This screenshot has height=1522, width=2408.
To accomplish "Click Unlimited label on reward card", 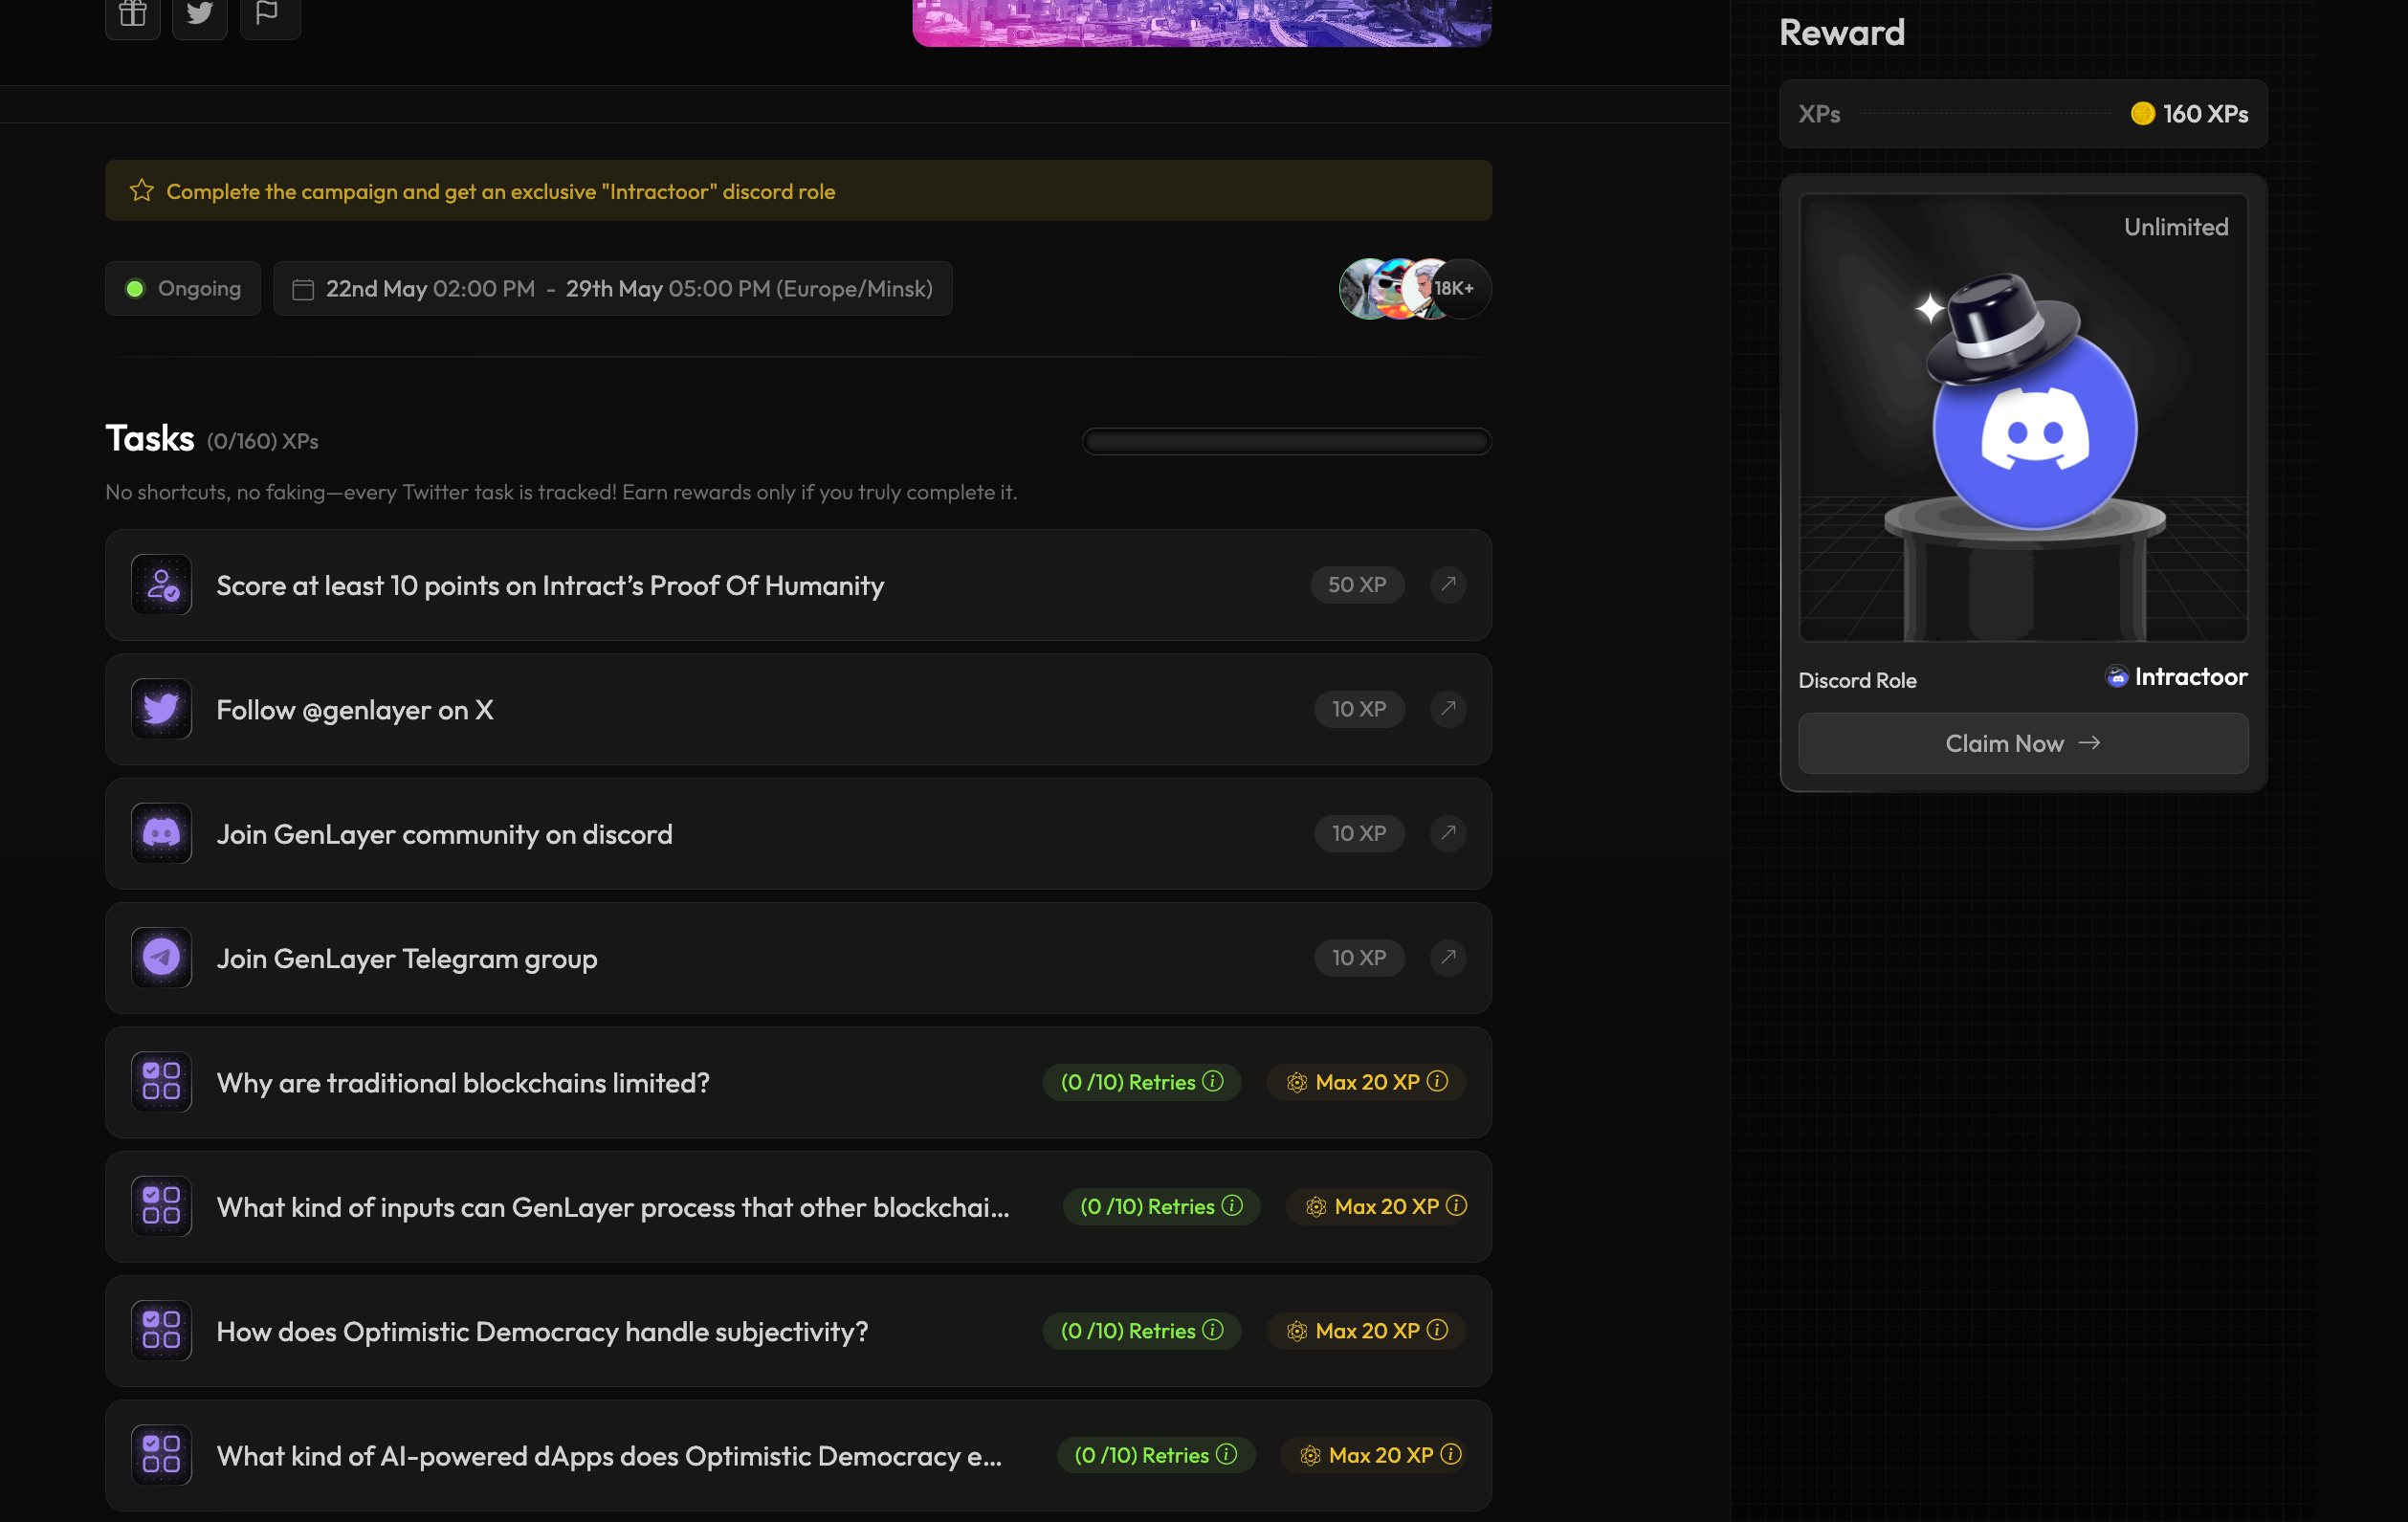I will click(2176, 227).
